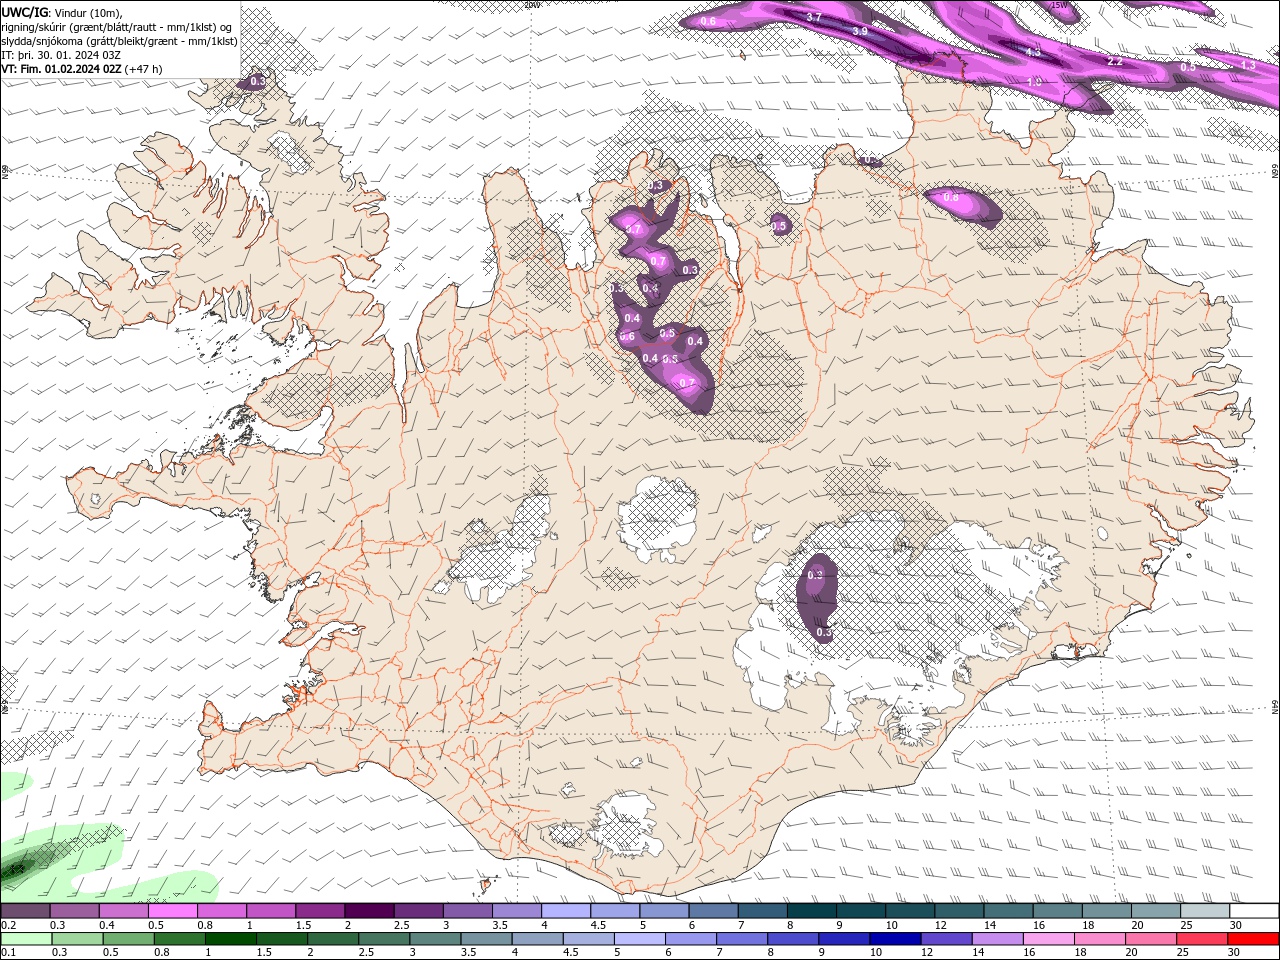Click the light purple 14 swatch in lower legend
The width and height of the screenshot is (1280, 960).
(x=997, y=939)
